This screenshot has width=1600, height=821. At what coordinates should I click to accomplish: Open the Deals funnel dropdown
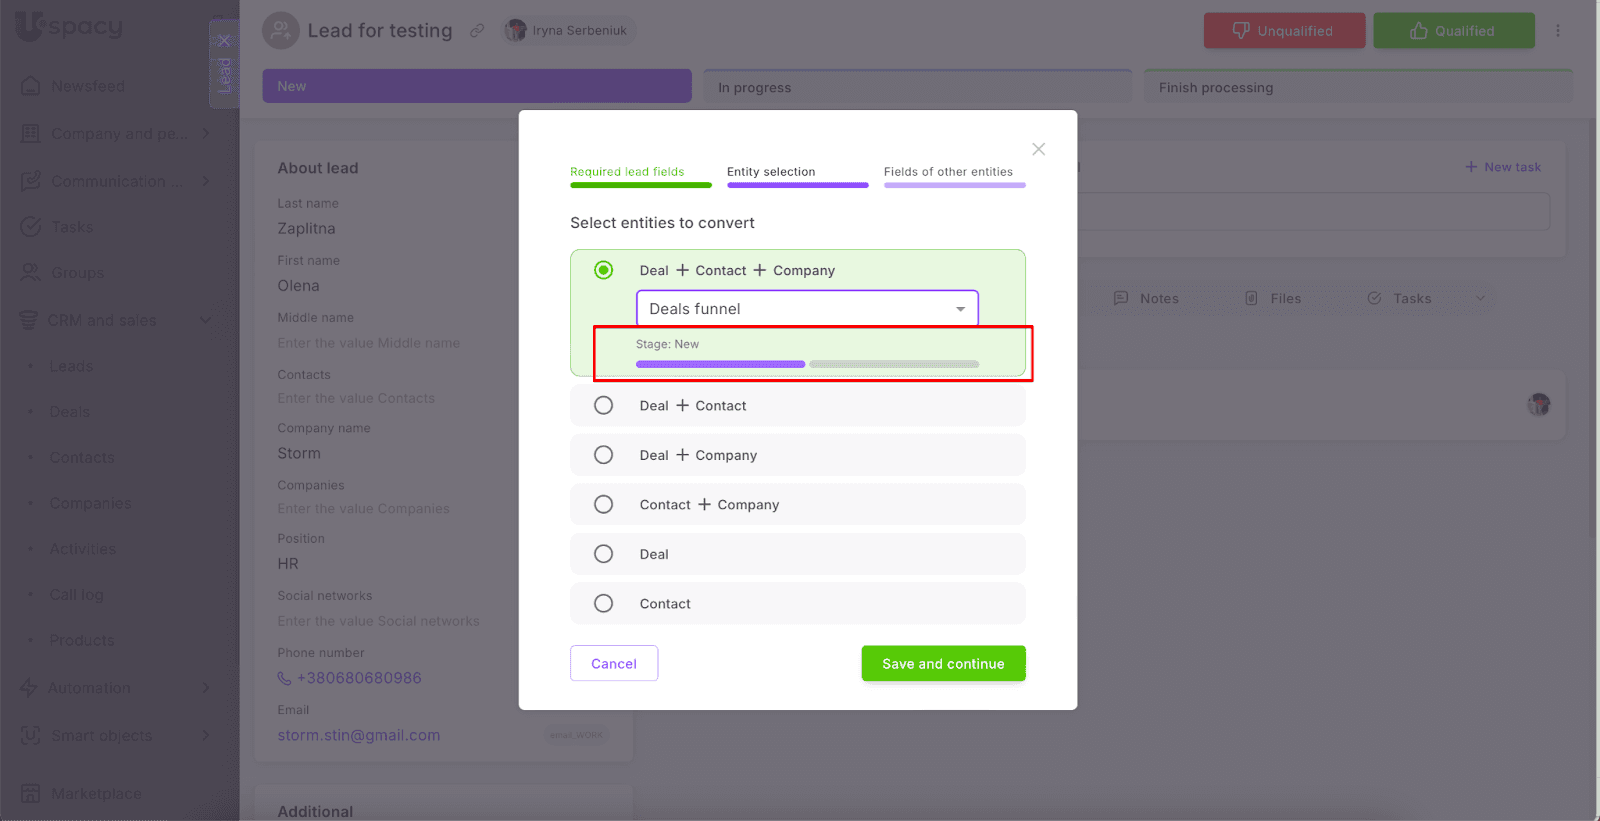(807, 309)
